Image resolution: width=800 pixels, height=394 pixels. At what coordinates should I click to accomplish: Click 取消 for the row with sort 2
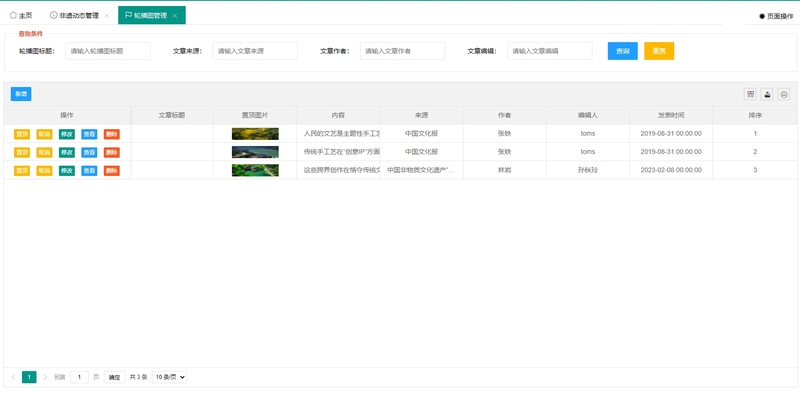44,152
